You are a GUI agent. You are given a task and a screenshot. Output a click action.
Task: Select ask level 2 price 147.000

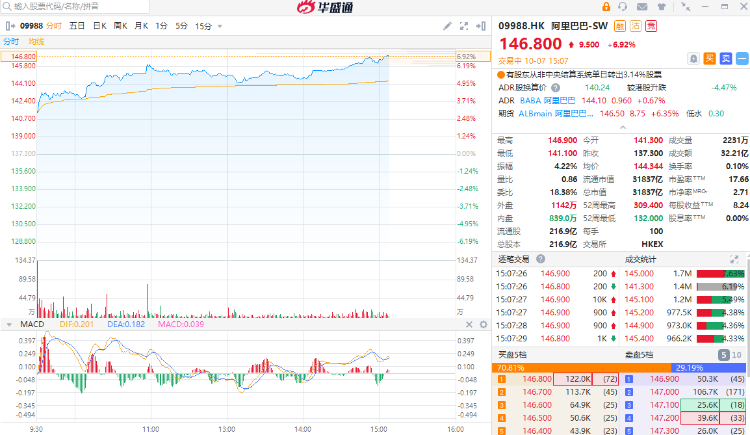click(x=664, y=392)
